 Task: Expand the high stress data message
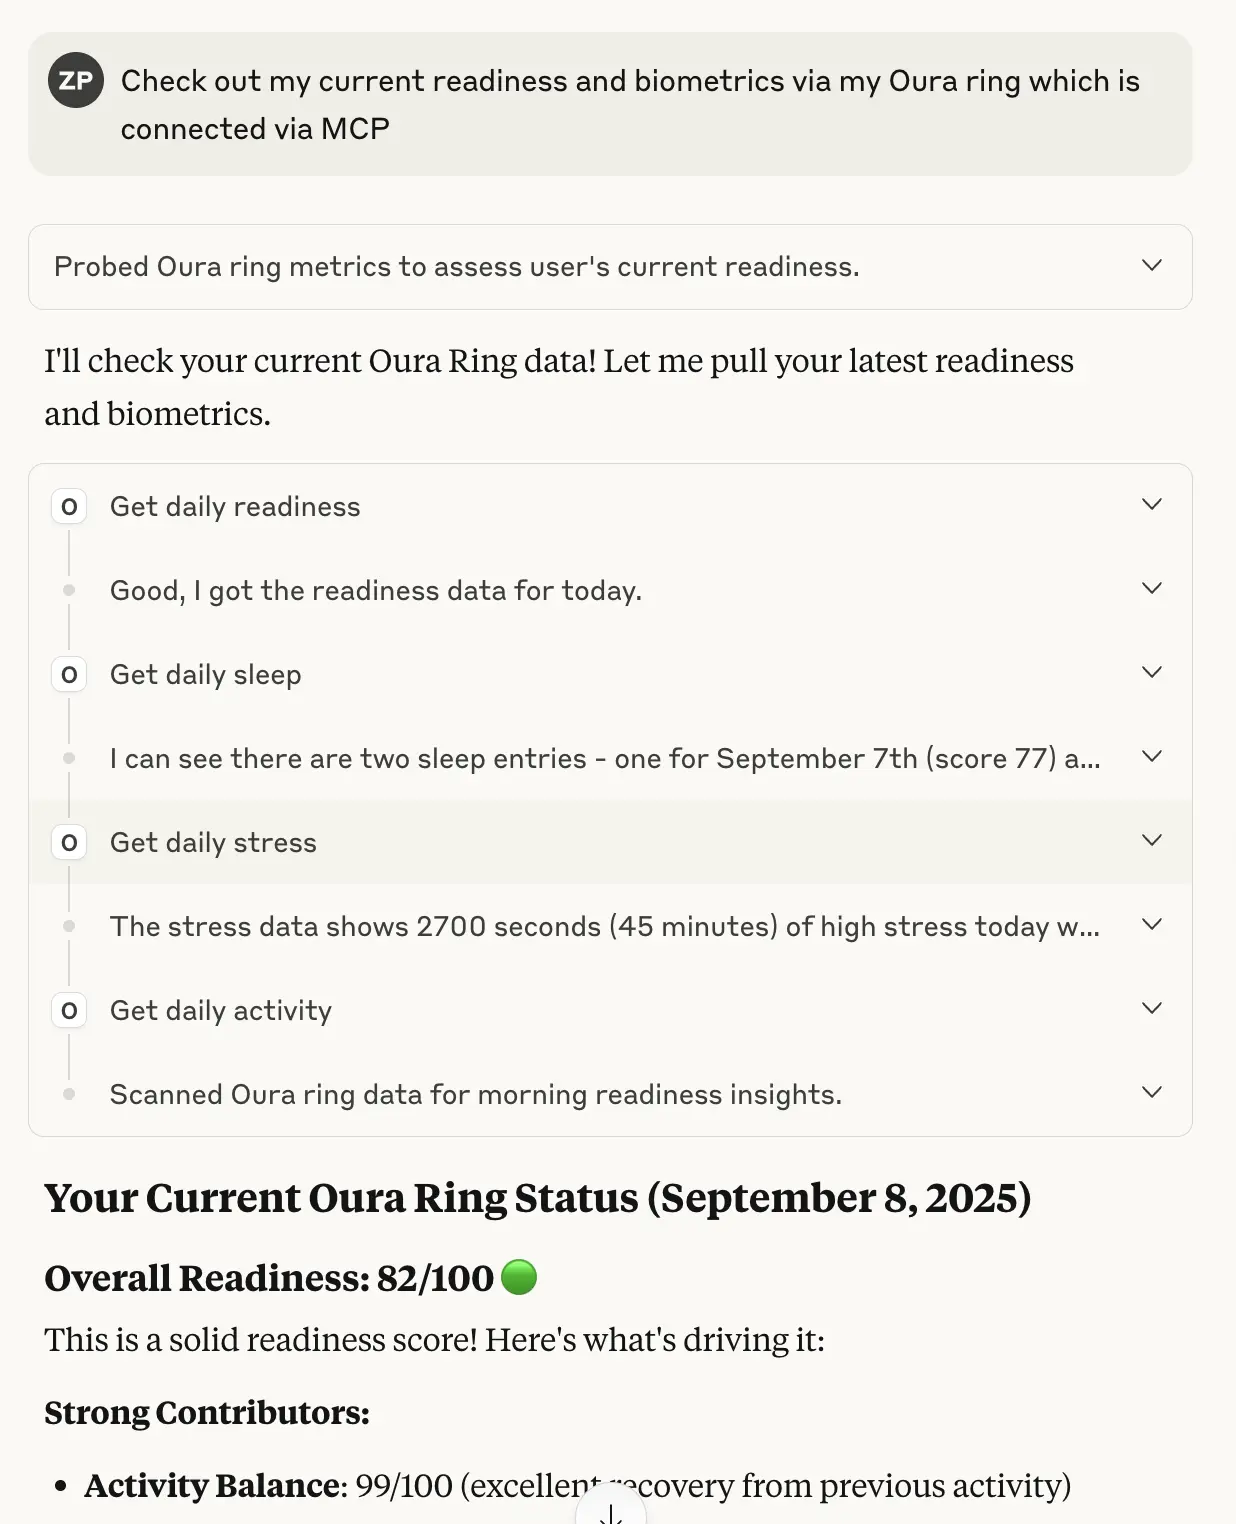[1150, 924]
